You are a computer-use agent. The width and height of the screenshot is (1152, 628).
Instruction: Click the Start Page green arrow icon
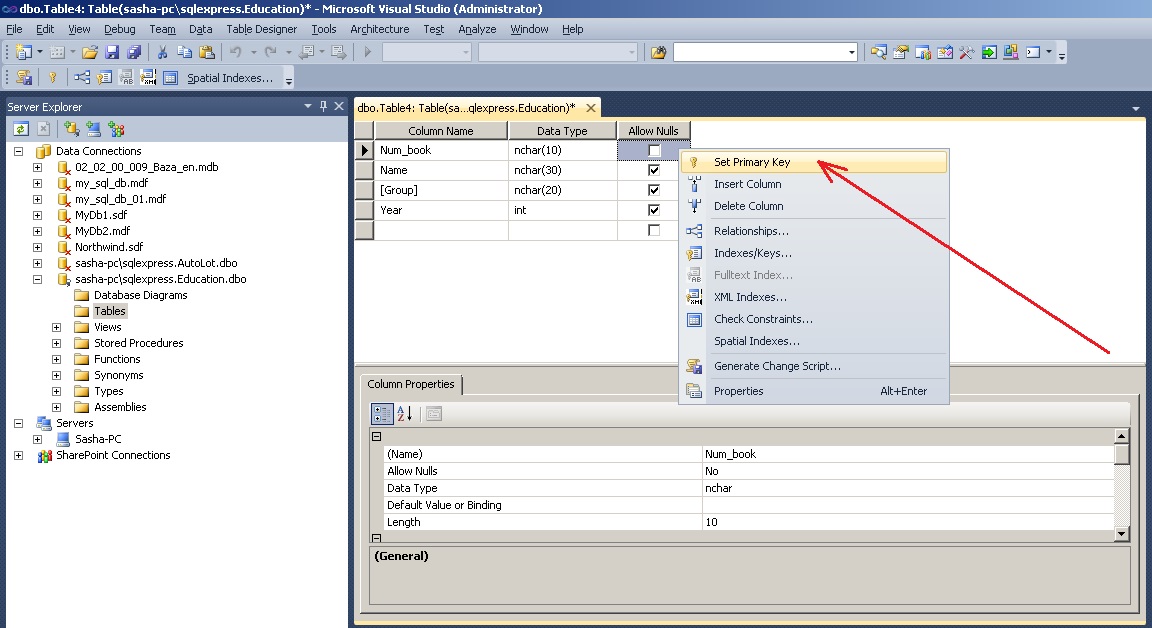989,52
